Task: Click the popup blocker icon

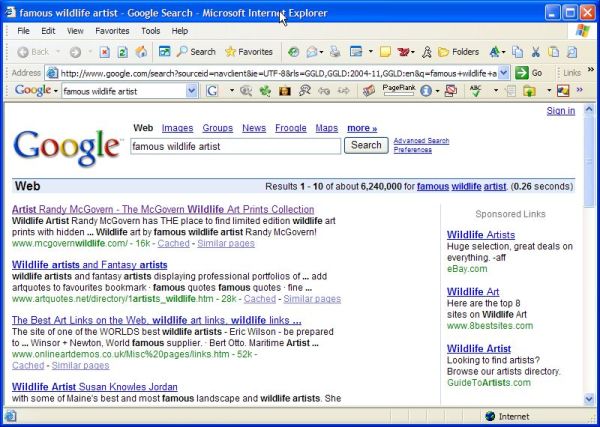Action: (x=452, y=91)
